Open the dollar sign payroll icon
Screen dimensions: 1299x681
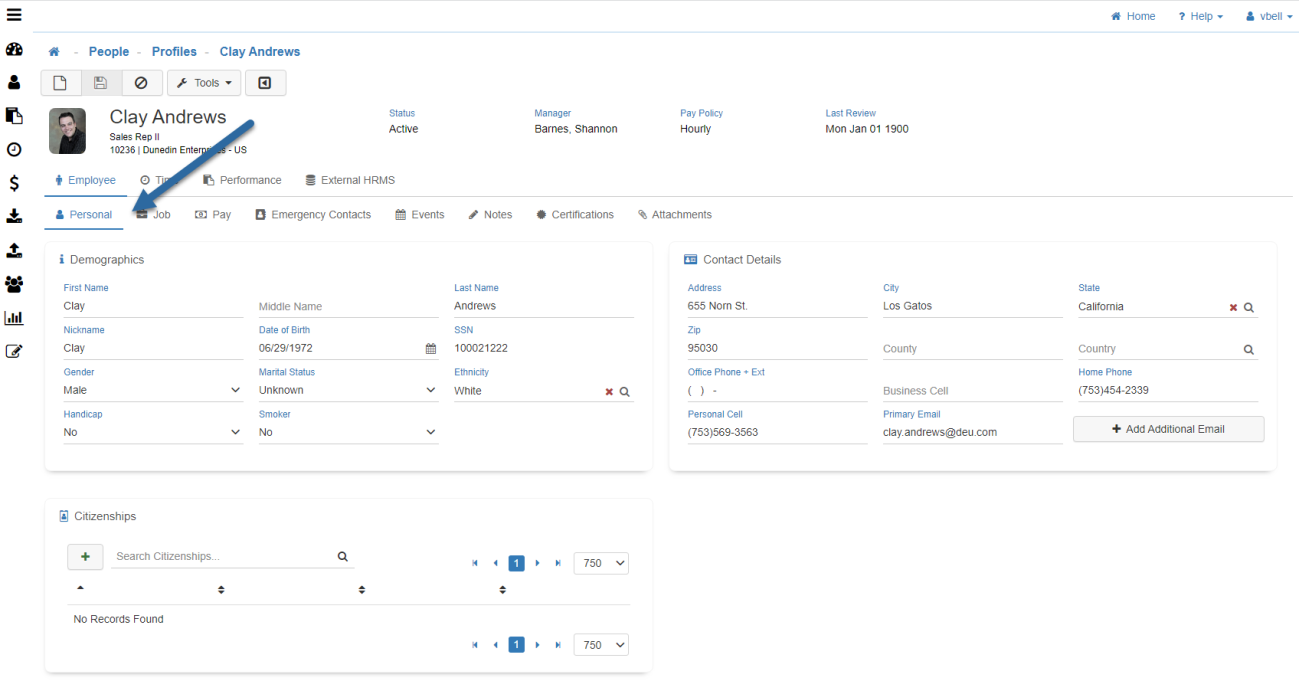[14, 183]
